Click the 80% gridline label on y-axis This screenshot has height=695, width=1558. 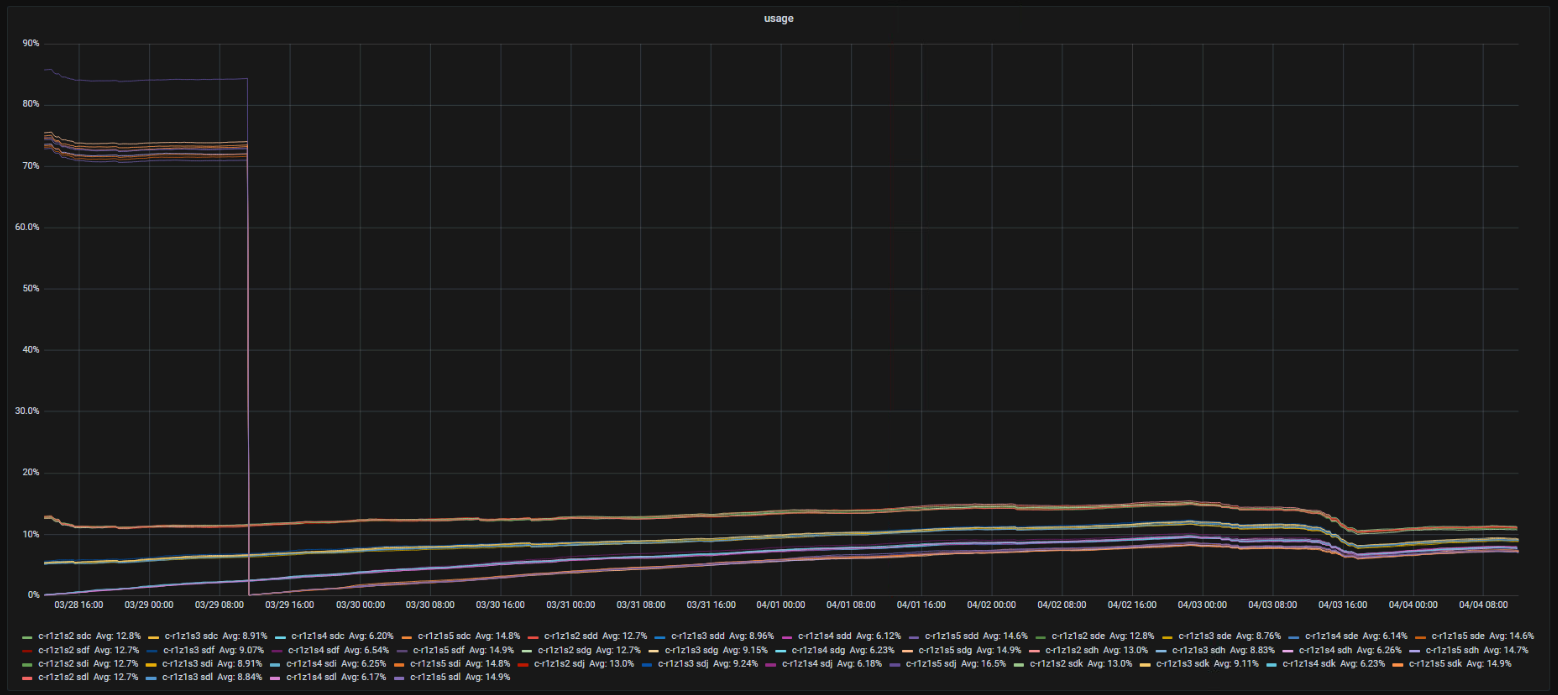(x=29, y=104)
